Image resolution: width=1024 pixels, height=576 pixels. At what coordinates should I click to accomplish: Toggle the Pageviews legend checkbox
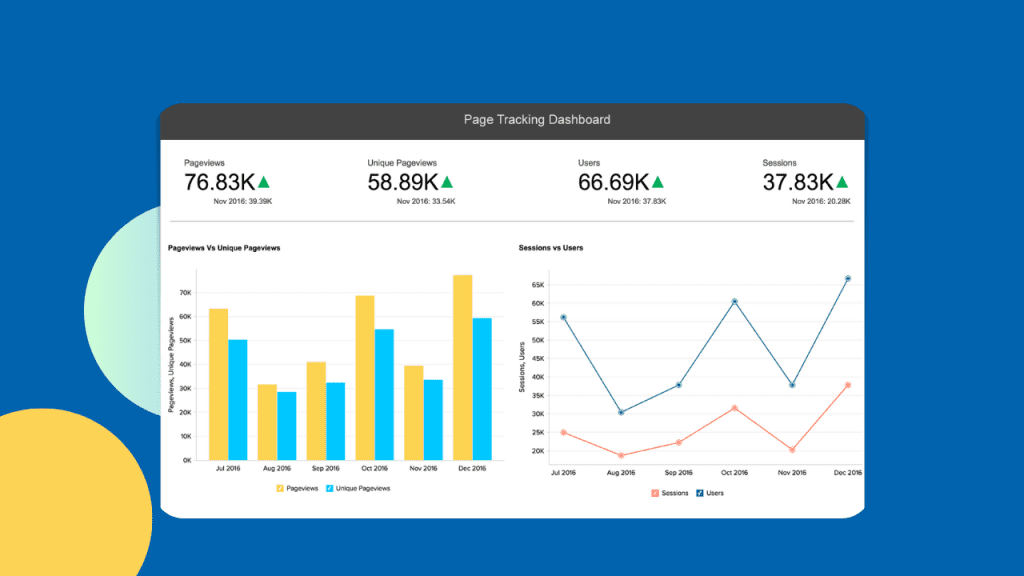[x=280, y=488]
